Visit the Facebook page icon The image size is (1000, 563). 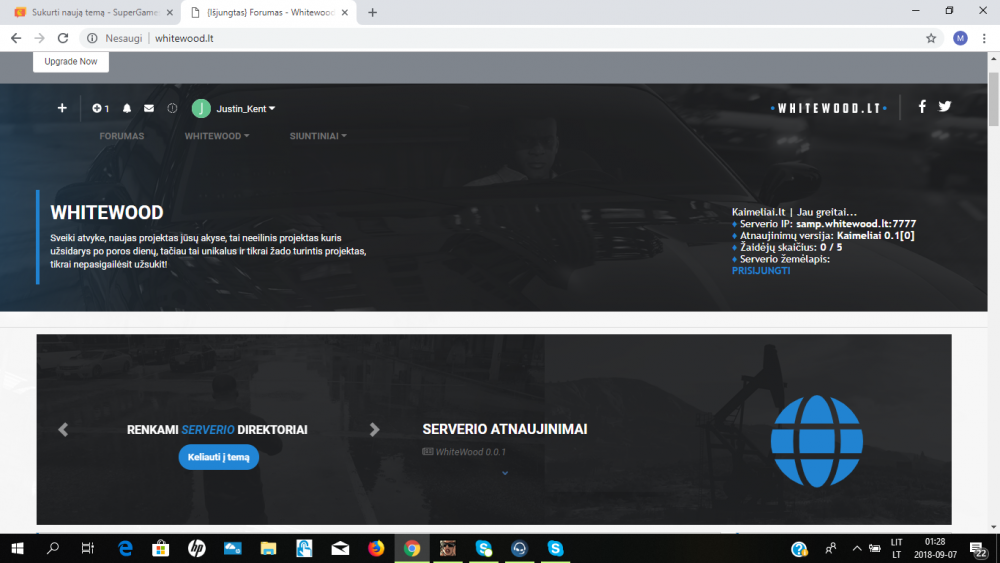(x=922, y=106)
